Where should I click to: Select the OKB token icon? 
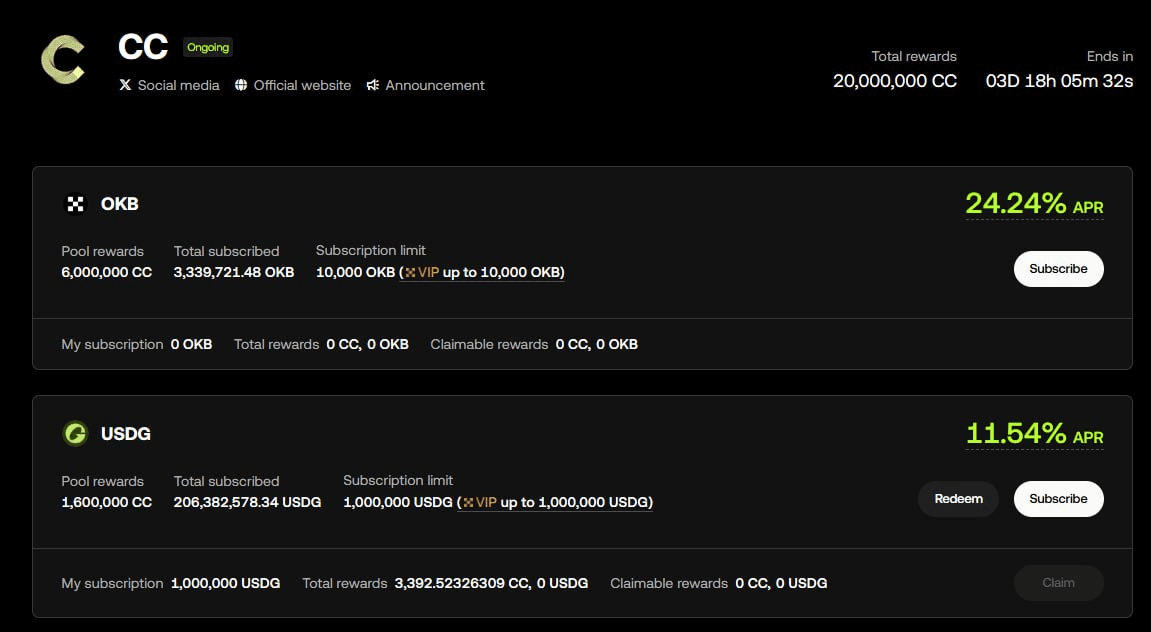(x=77, y=203)
